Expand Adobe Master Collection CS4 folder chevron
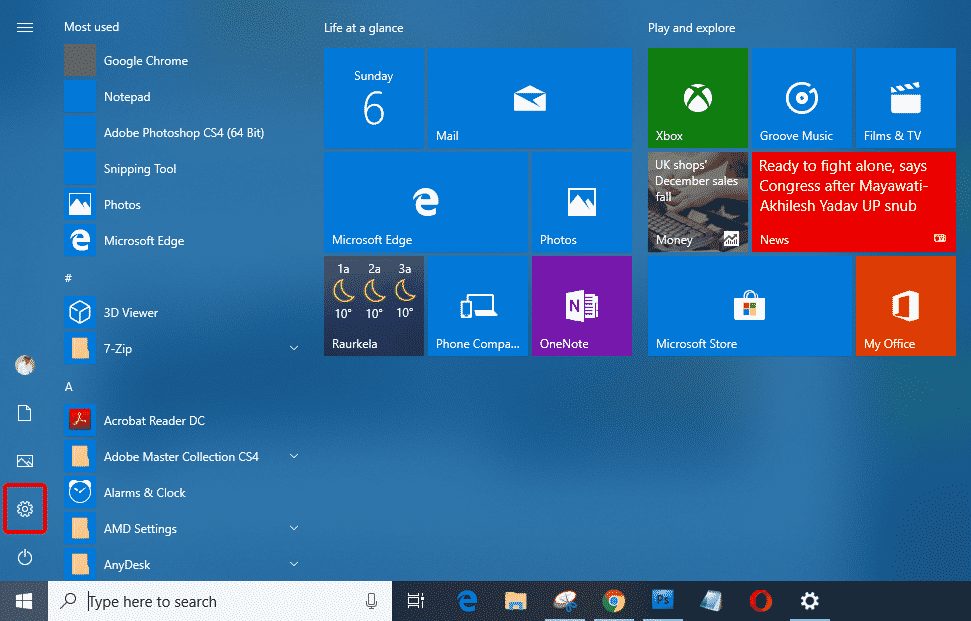Screen dimensions: 971x621 [x=294, y=456]
